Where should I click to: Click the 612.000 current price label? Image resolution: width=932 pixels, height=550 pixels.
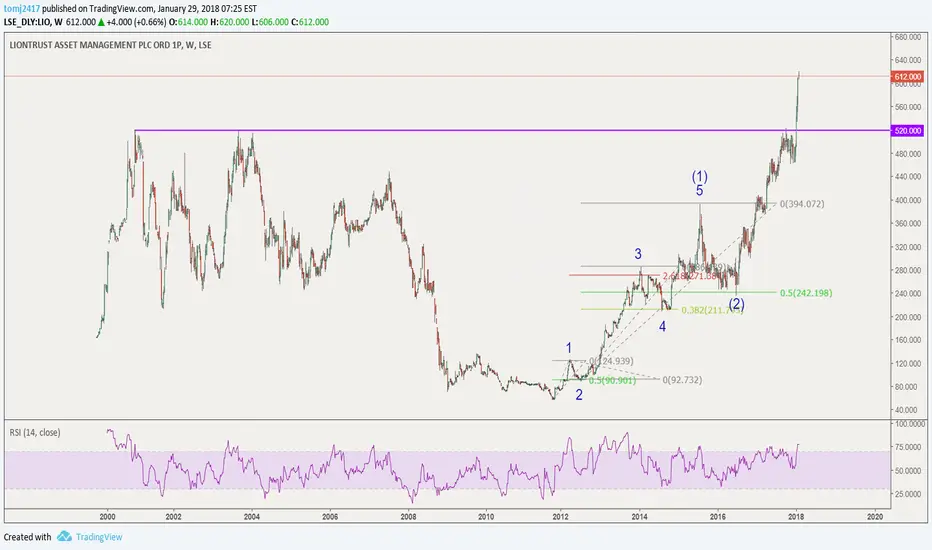point(908,77)
